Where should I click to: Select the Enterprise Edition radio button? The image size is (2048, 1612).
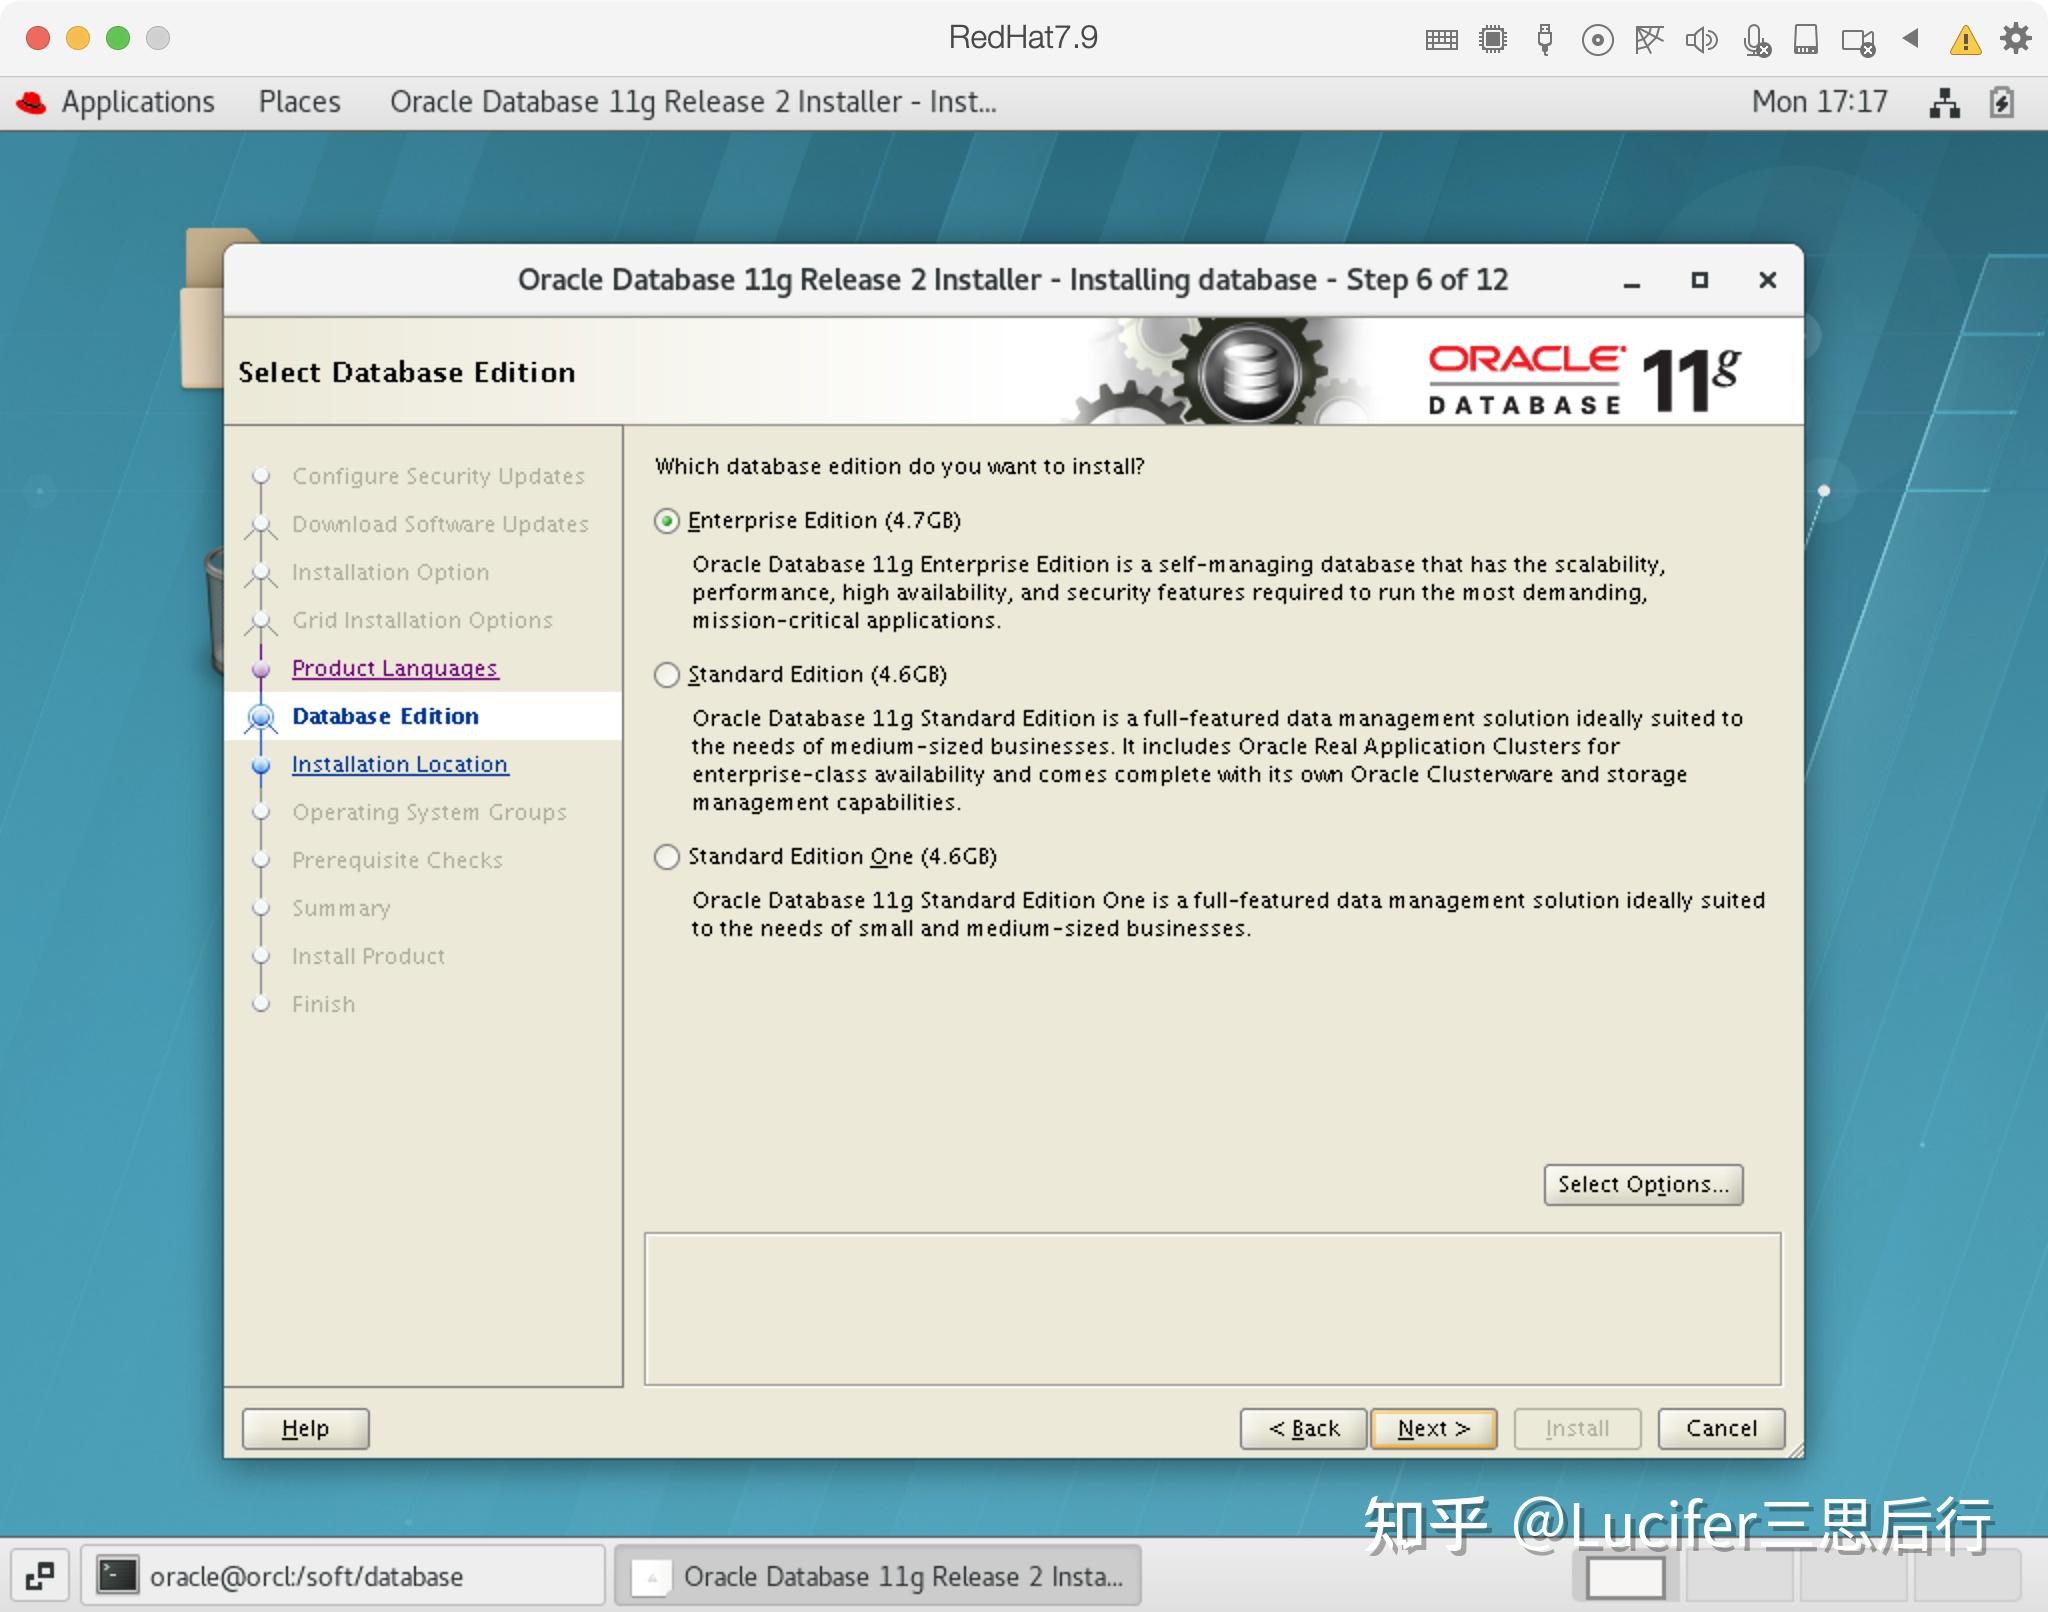tap(667, 520)
